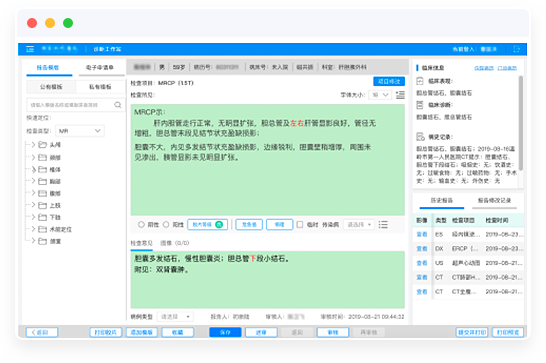The height and width of the screenshot is (363, 546).
Task: Click the 病理 button
Action: [x=279, y=225]
